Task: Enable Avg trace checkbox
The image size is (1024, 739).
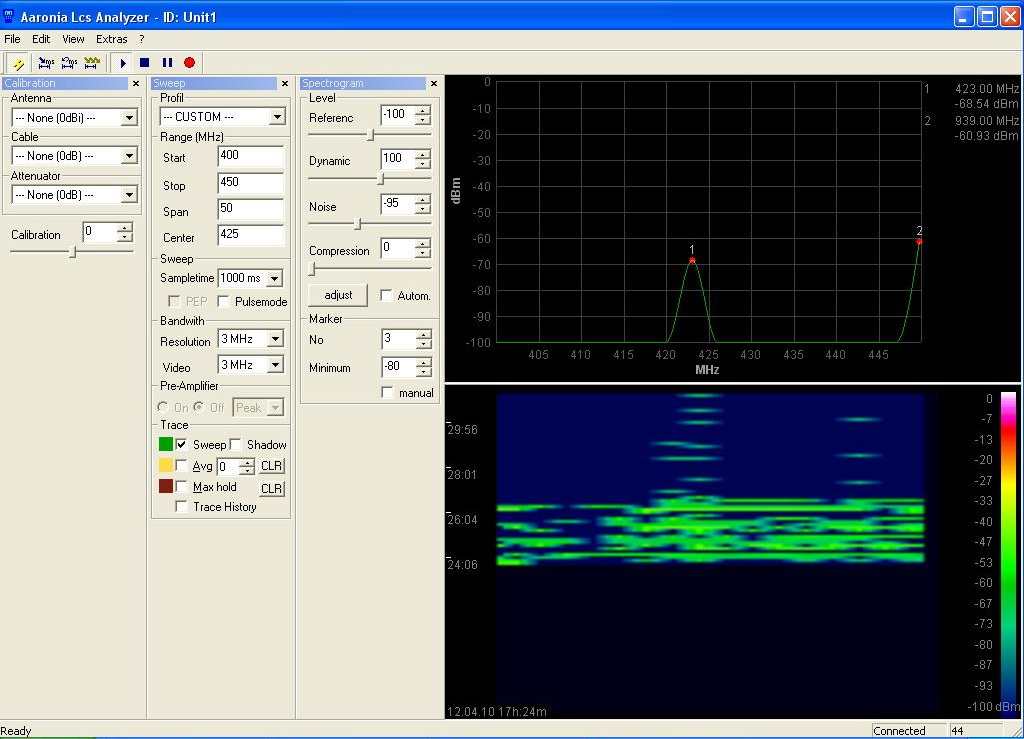Action: pos(182,465)
